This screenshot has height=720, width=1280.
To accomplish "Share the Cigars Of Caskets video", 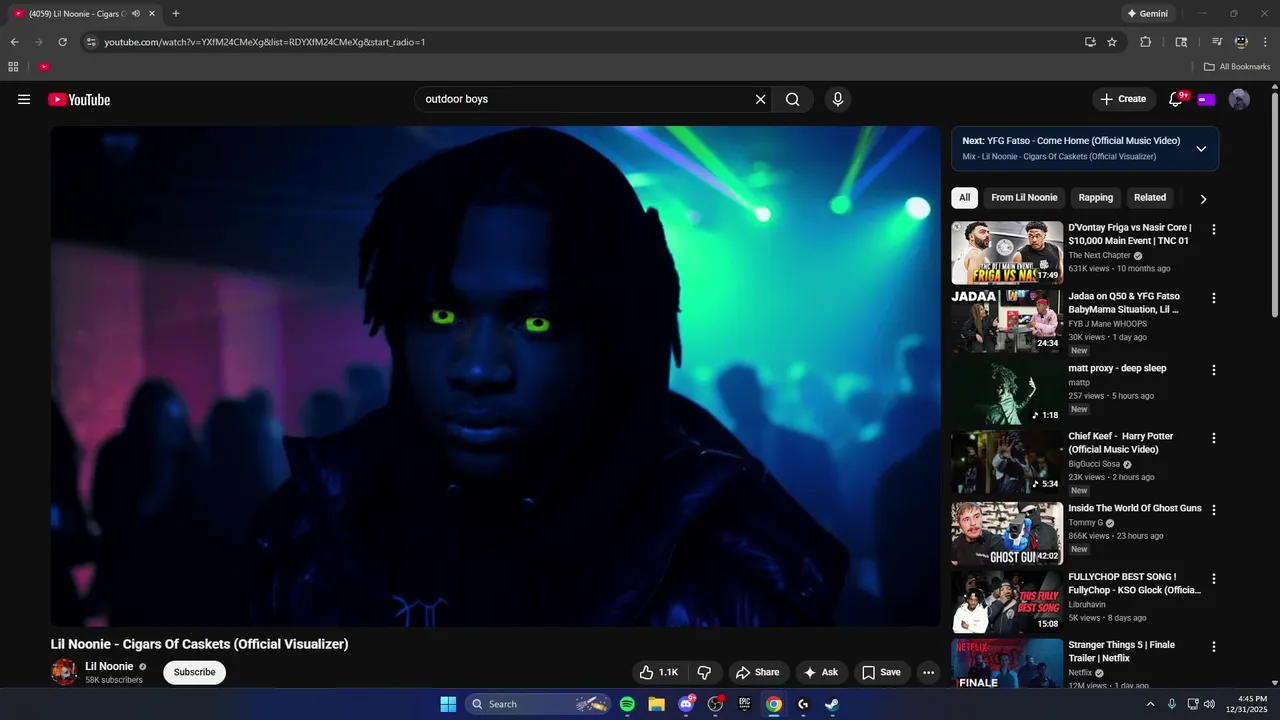I will point(757,672).
